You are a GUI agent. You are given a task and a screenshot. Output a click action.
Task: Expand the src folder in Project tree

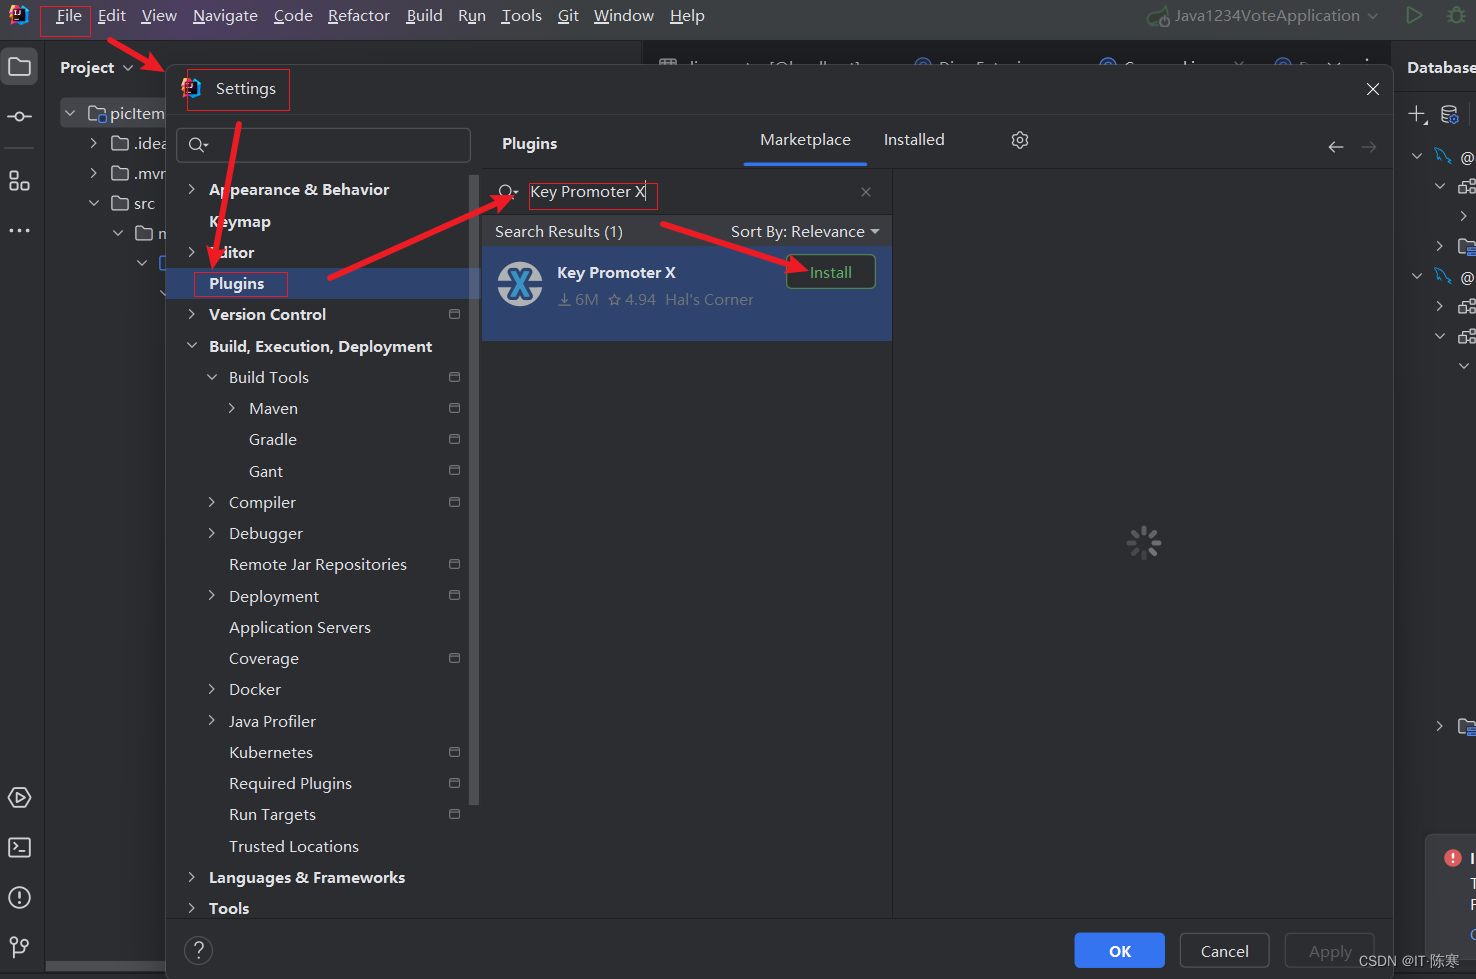[94, 203]
